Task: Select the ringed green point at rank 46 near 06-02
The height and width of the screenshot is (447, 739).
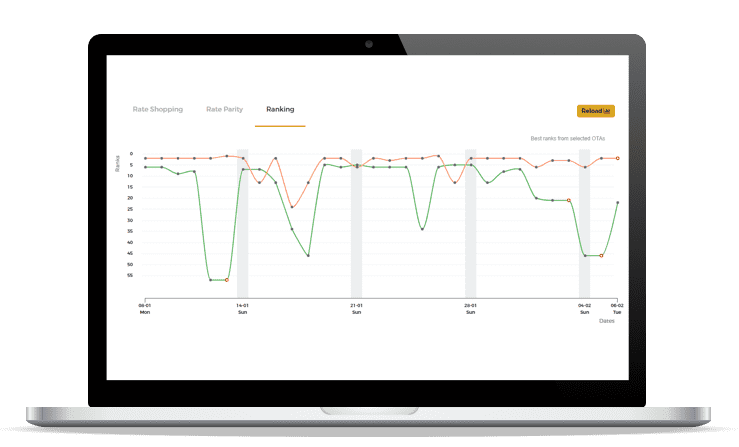Action: [601, 256]
